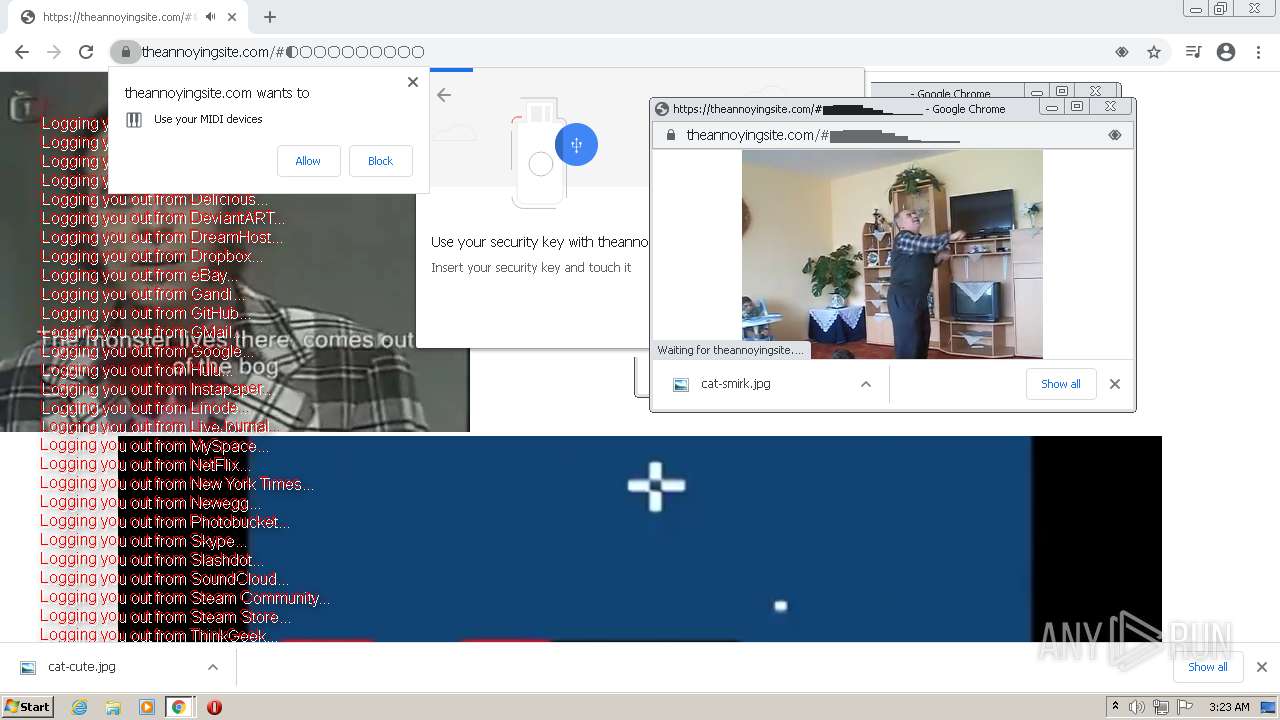Reload the main browser page
The width and height of the screenshot is (1280, 720).
(86, 52)
